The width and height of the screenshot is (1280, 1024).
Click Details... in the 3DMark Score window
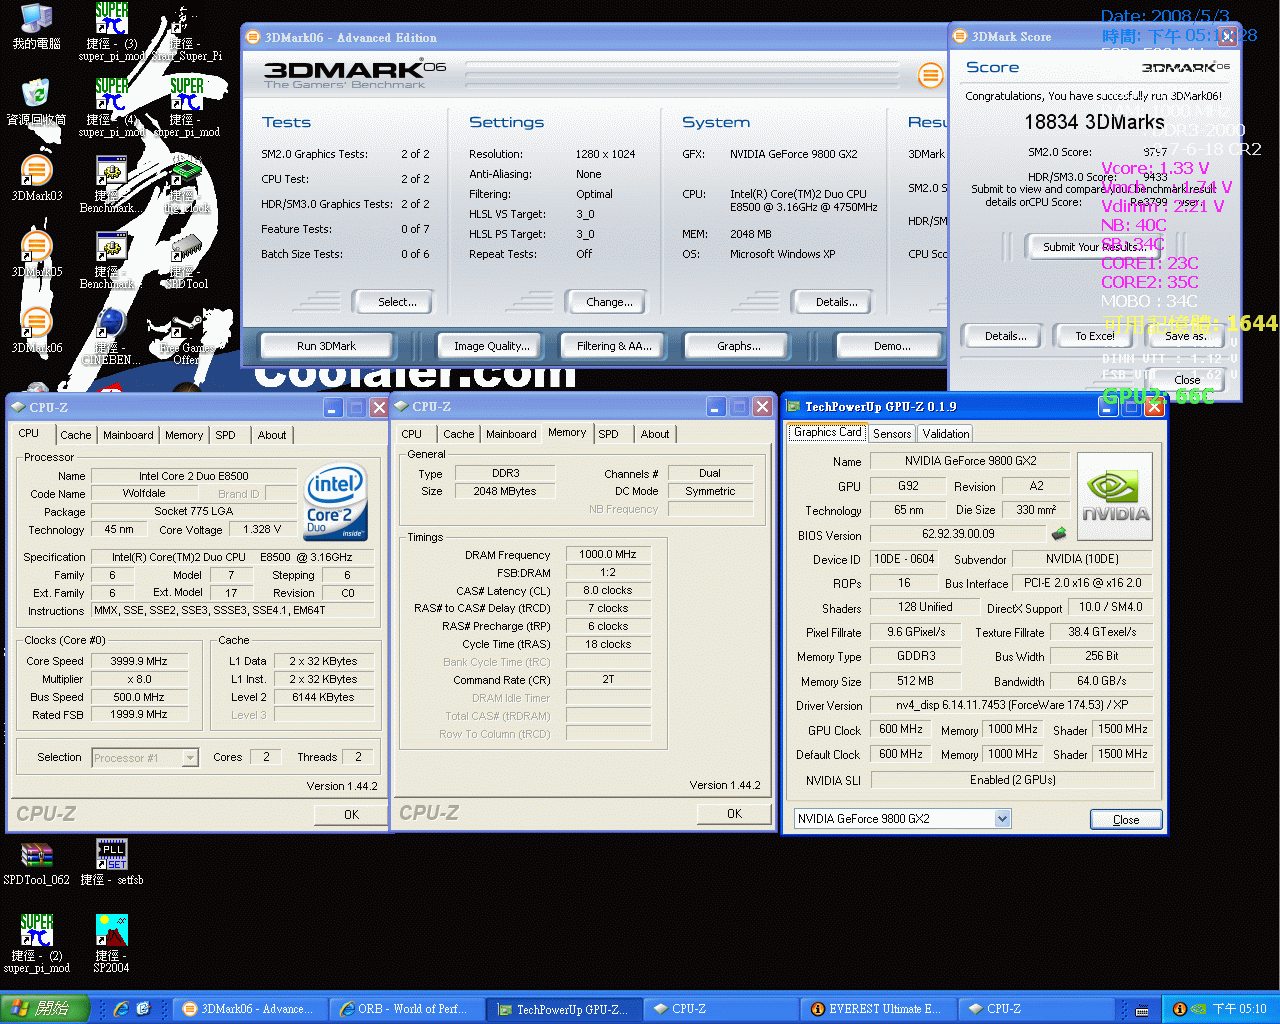(x=1006, y=336)
